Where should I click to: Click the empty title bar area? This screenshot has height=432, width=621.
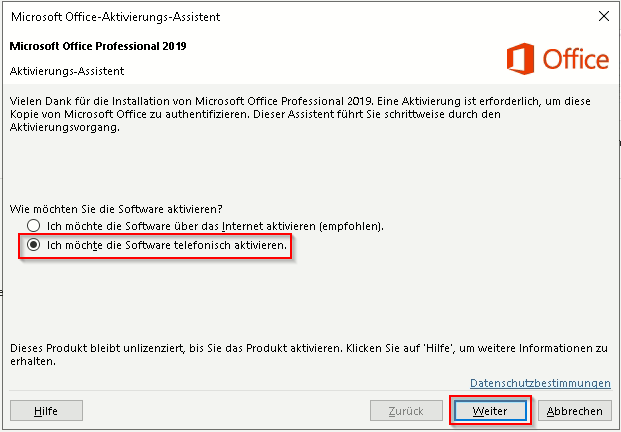click(400, 17)
